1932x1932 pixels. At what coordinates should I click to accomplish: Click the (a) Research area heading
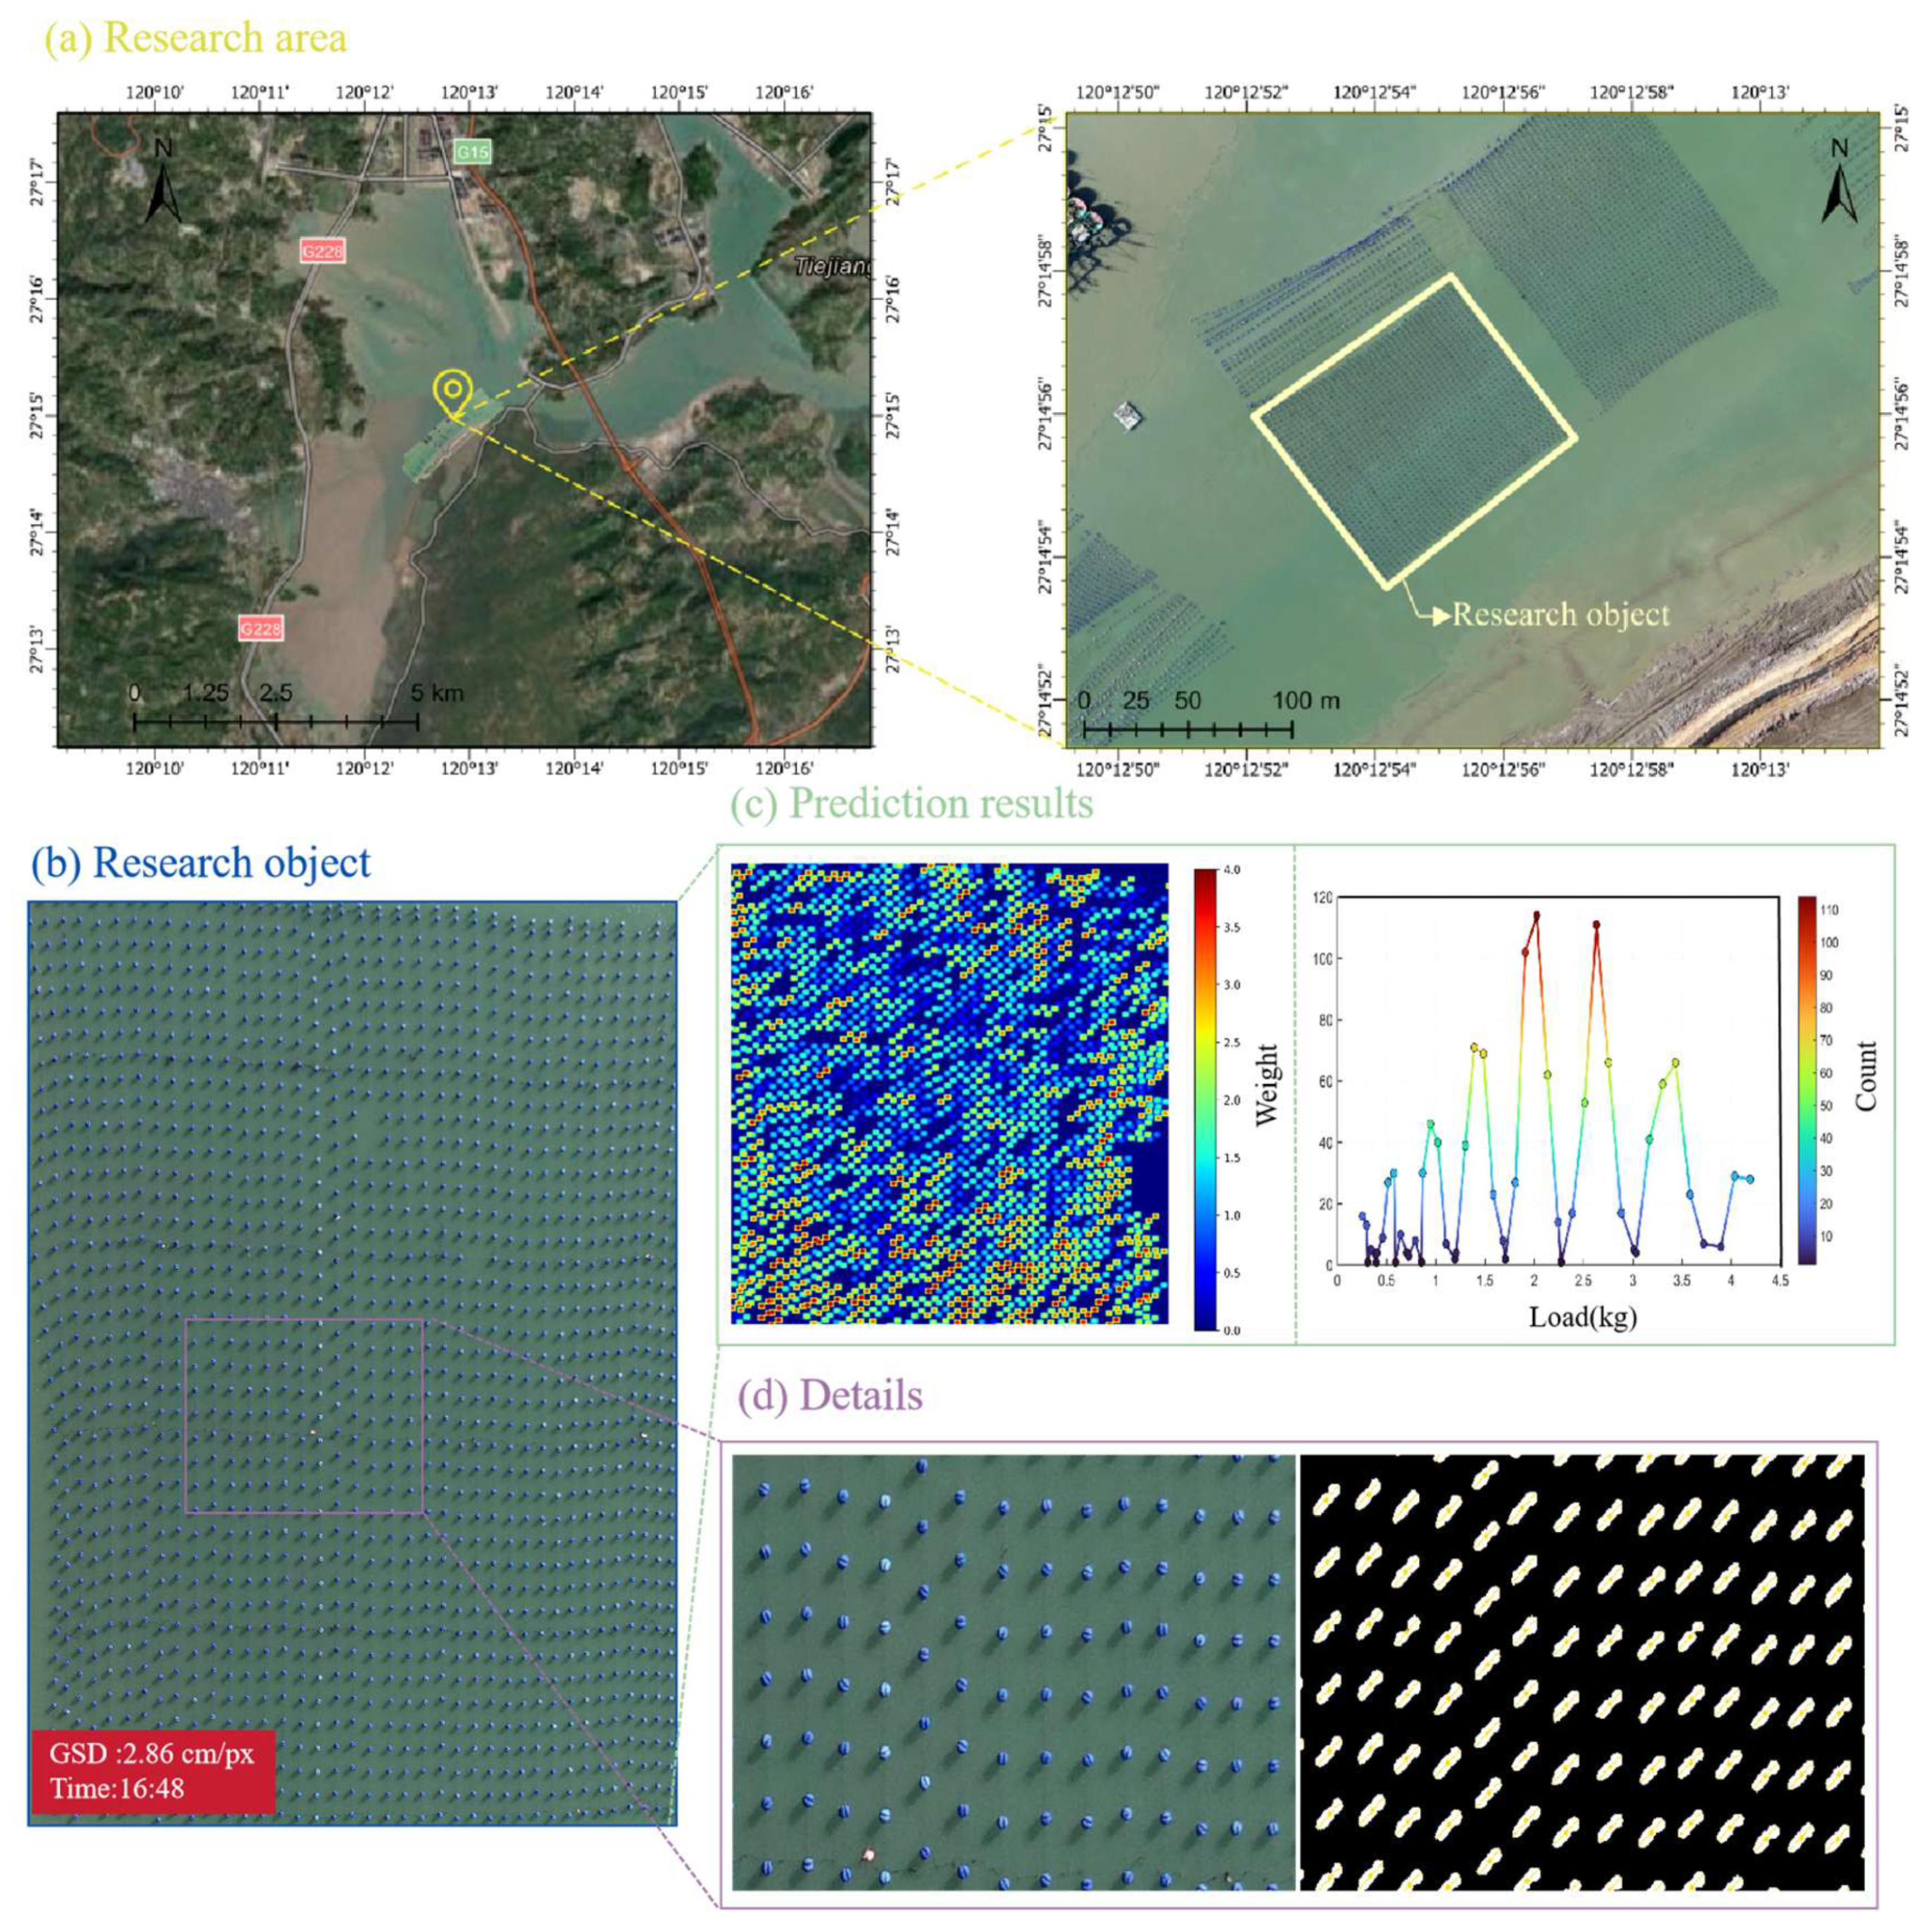(196, 38)
